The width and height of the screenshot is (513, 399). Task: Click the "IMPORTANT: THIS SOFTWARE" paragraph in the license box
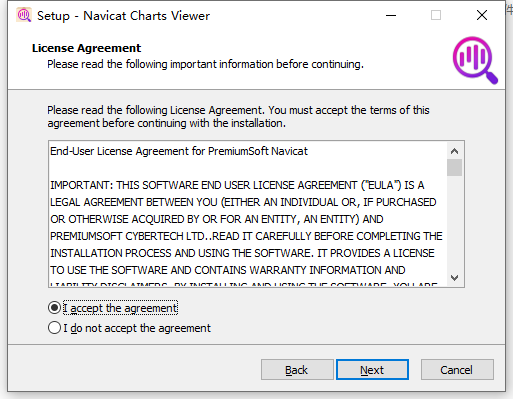(x=246, y=235)
